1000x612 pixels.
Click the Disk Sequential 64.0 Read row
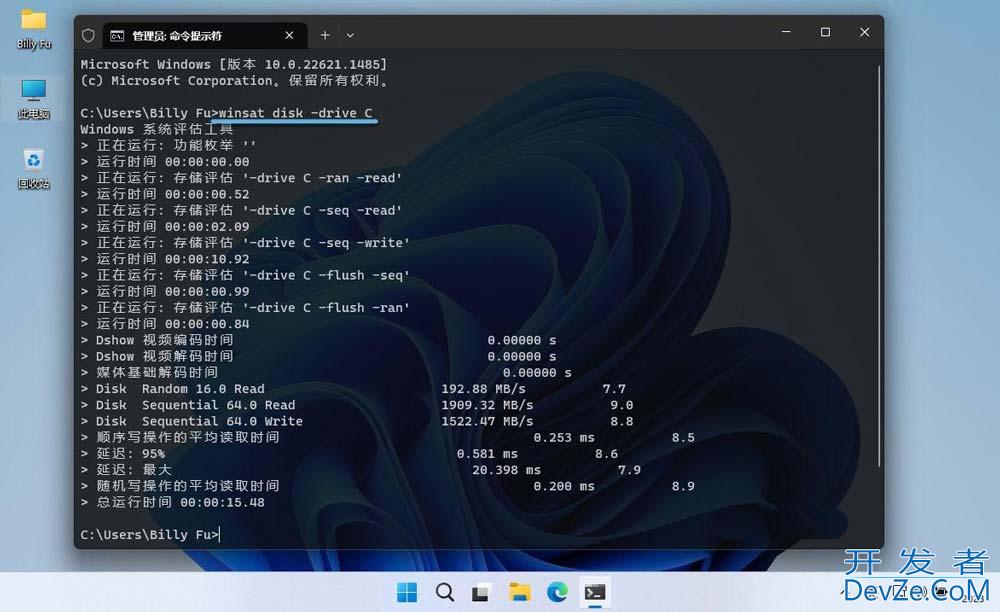pos(357,405)
